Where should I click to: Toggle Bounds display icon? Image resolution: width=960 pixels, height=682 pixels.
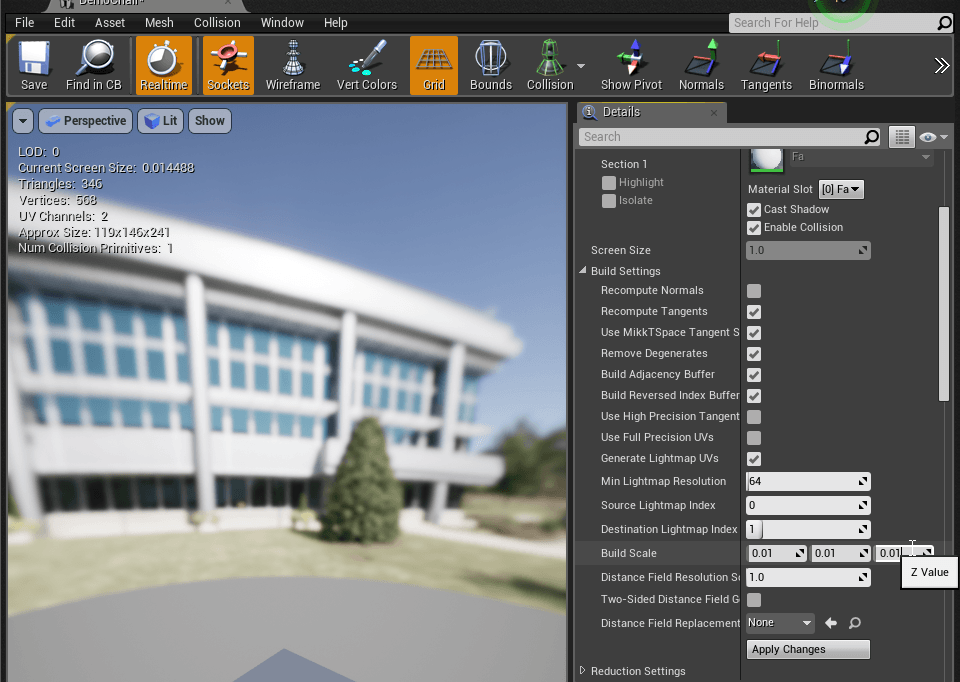pos(490,66)
